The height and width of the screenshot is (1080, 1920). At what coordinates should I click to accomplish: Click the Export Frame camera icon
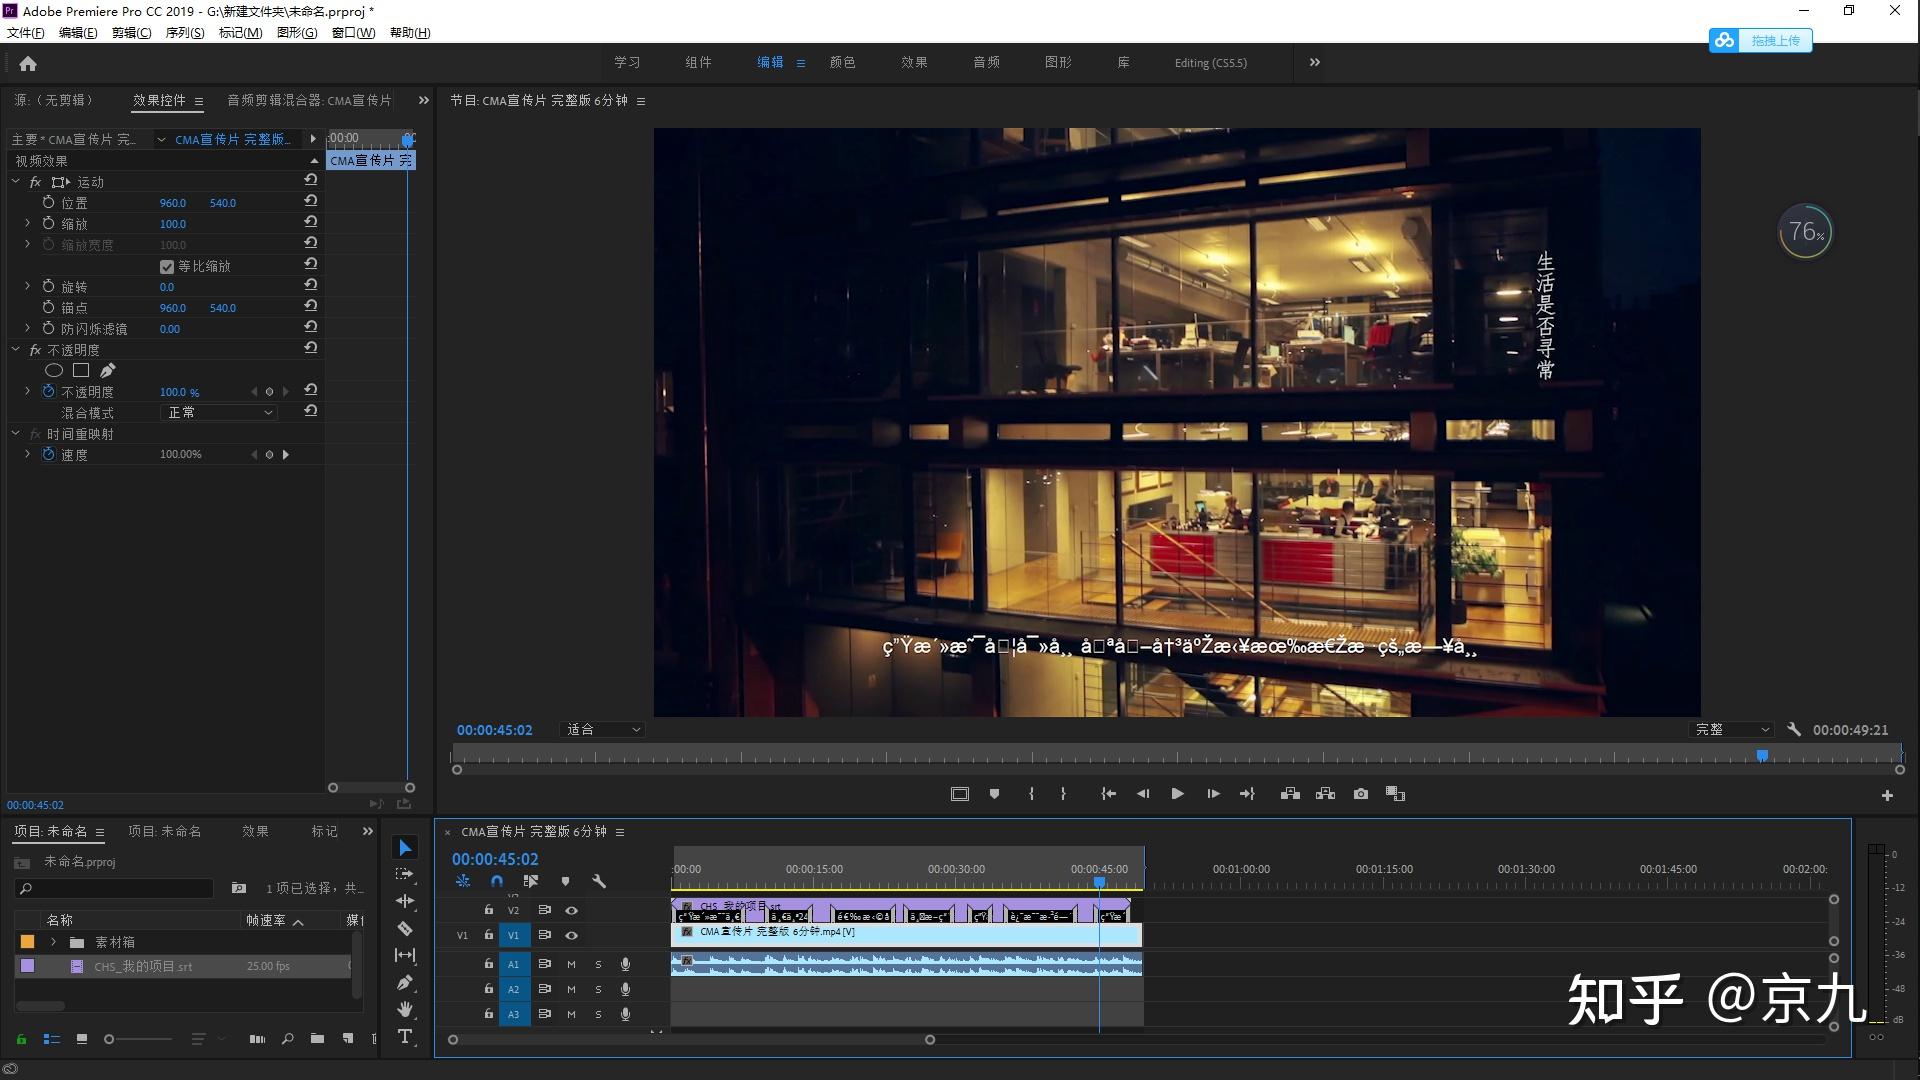coord(1361,794)
